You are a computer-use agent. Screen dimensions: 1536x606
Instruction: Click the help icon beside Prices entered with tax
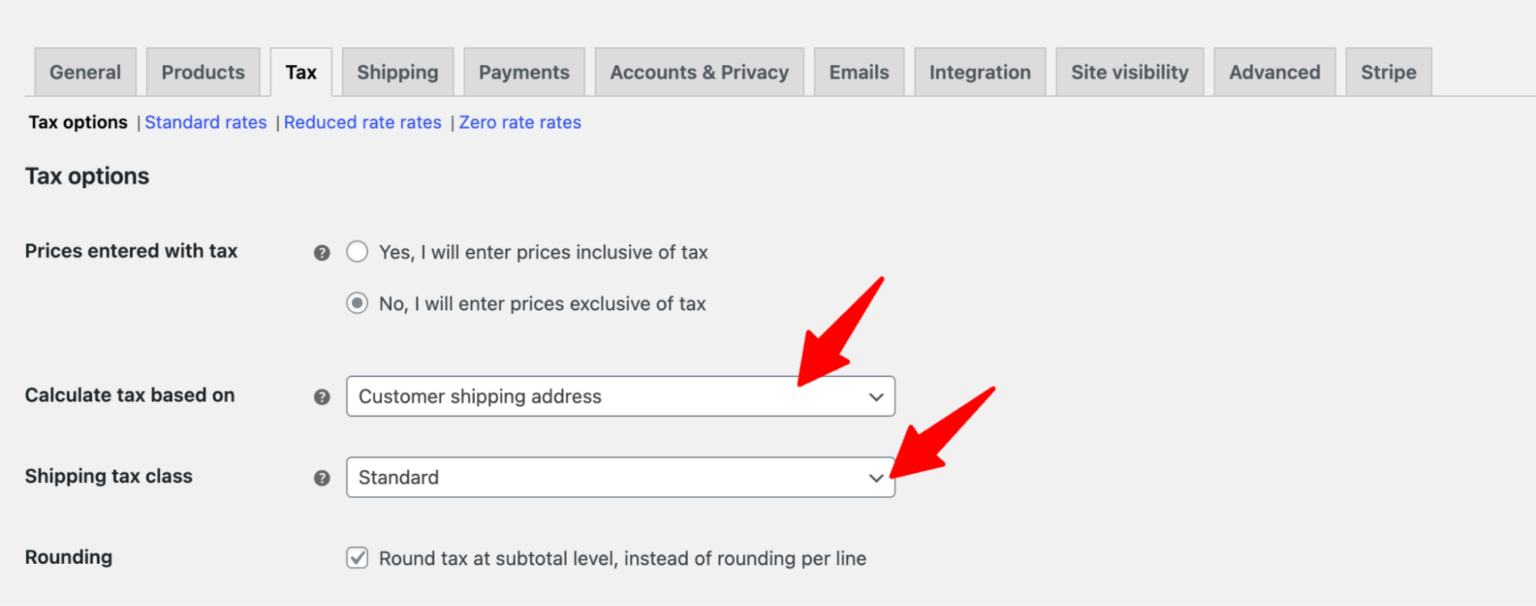click(x=321, y=252)
